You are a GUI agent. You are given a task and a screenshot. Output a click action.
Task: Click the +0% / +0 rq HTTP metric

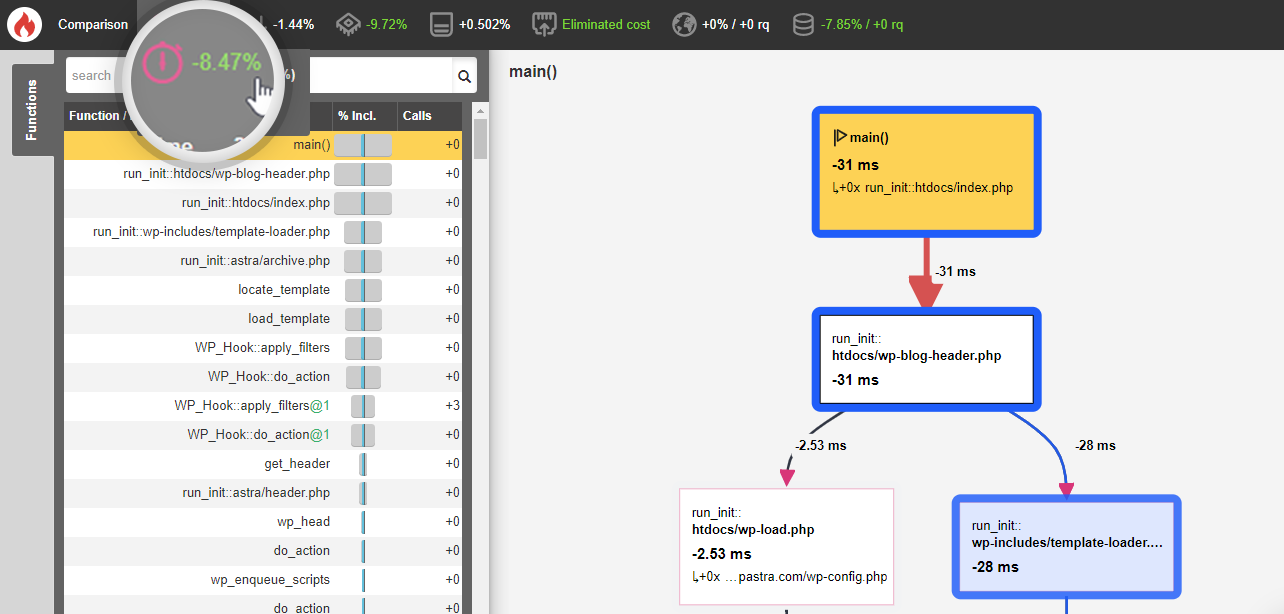(x=736, y=24)
